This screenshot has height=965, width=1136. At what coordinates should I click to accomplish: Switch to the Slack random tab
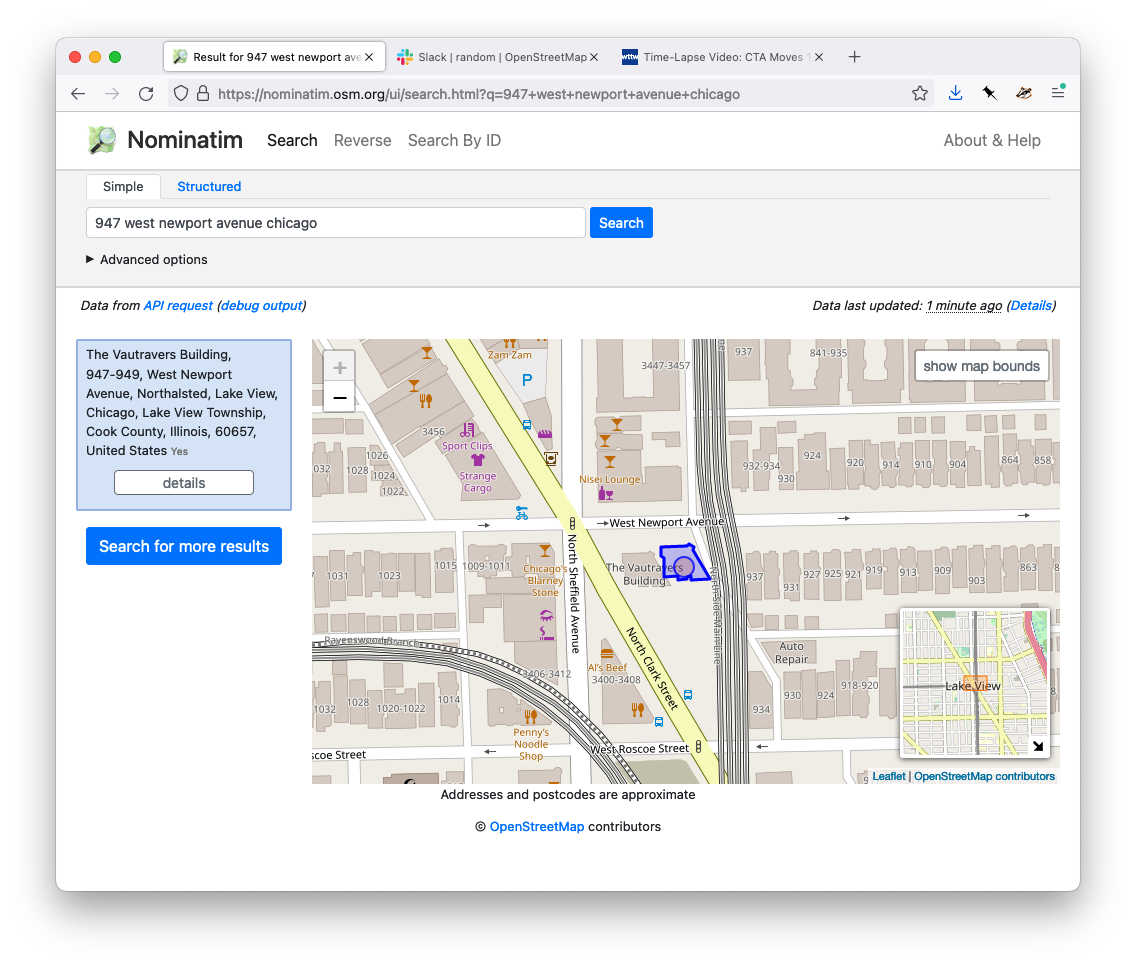[x=498, y=57]
